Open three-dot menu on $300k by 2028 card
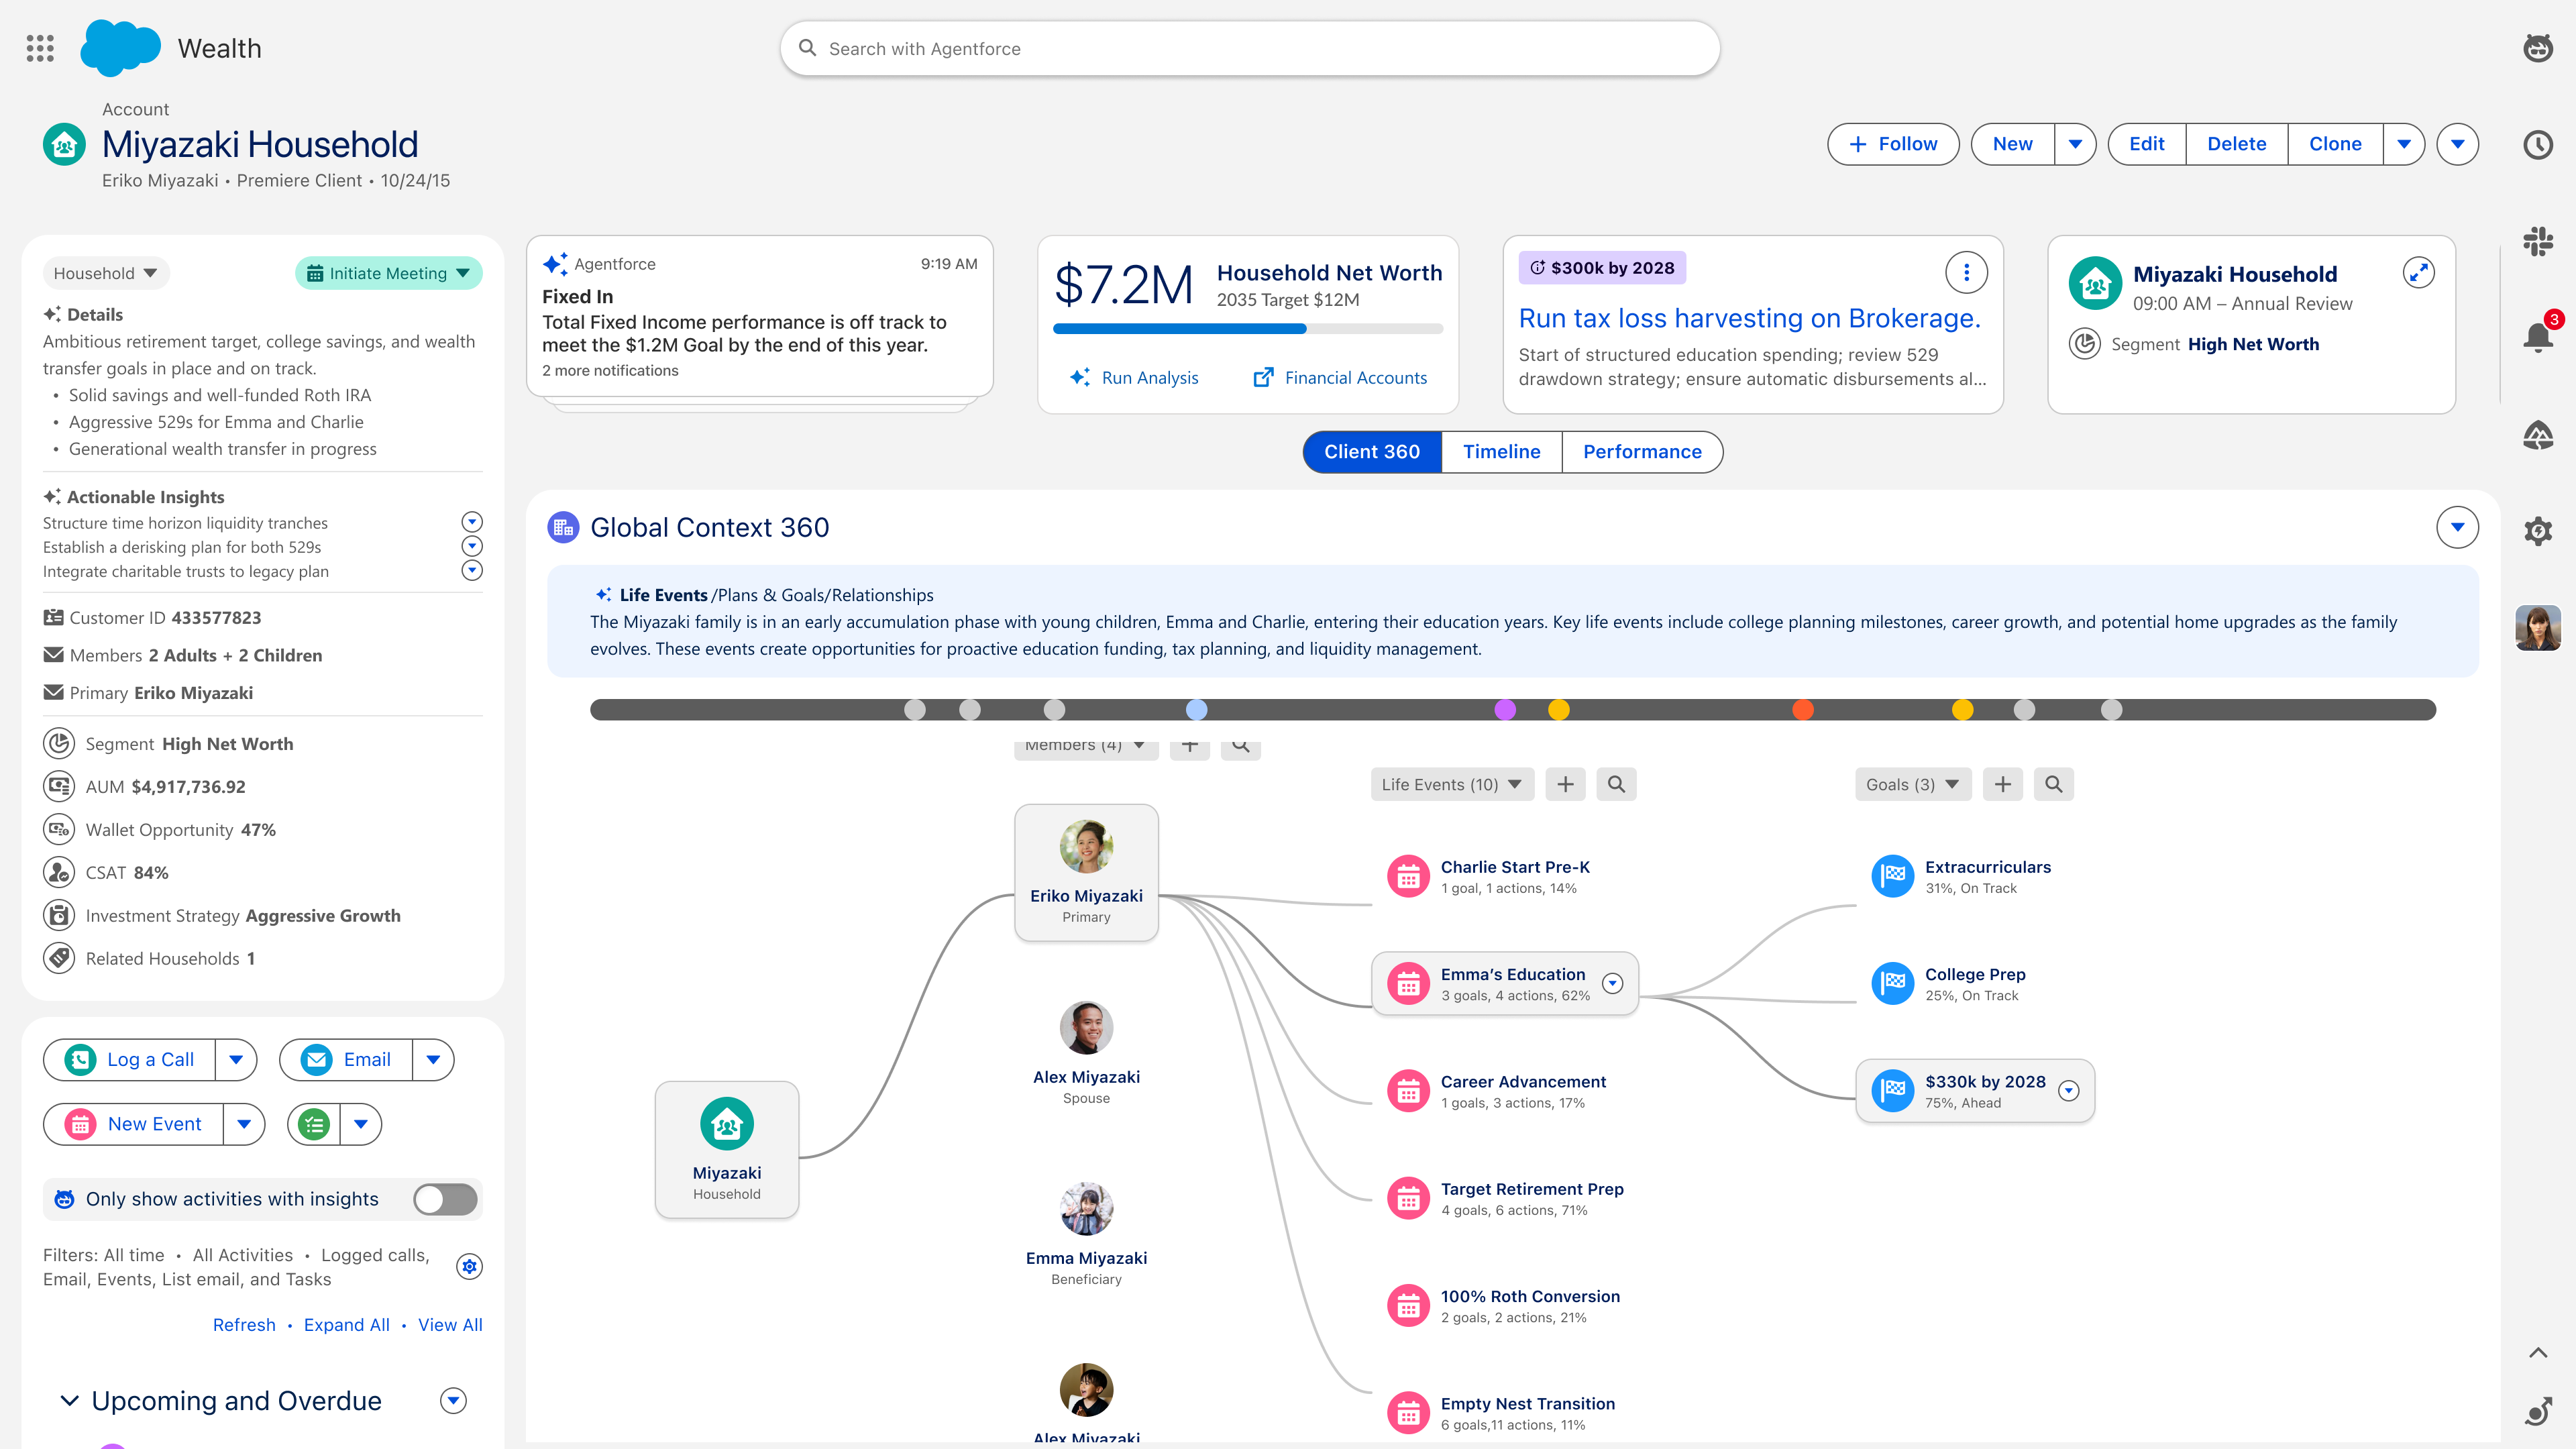The height and width of the screenshot is (1449, 2576). coord(1966,272)
